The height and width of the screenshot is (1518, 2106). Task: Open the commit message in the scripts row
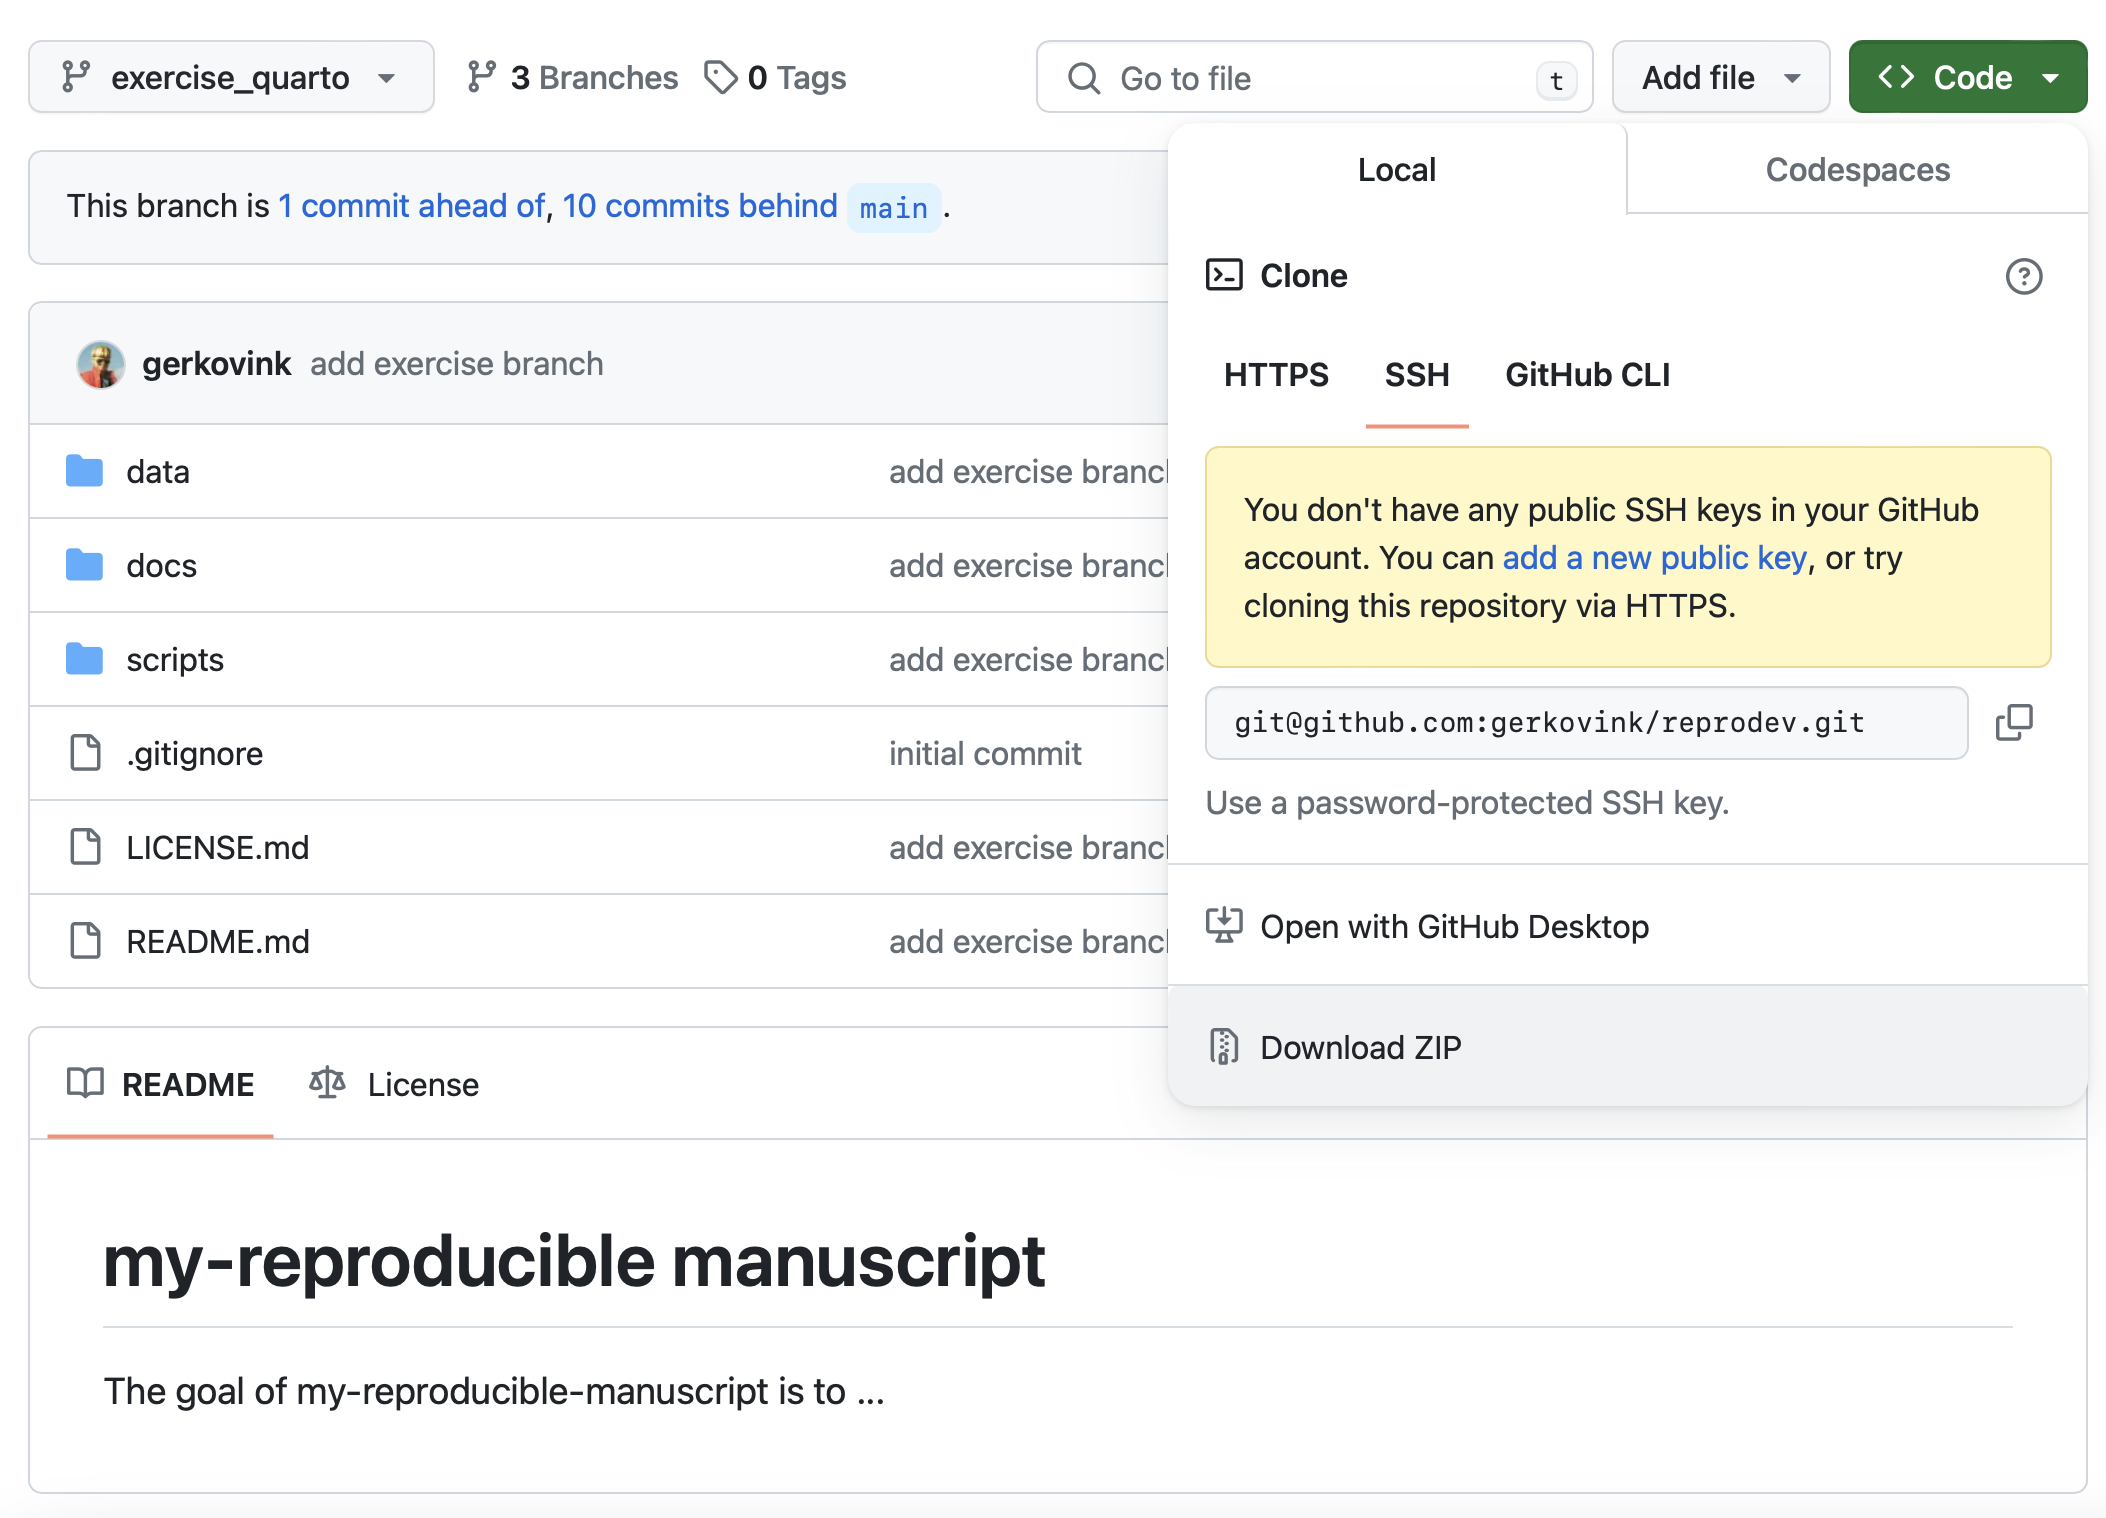pyautogui.click(x=1029, y=660)
